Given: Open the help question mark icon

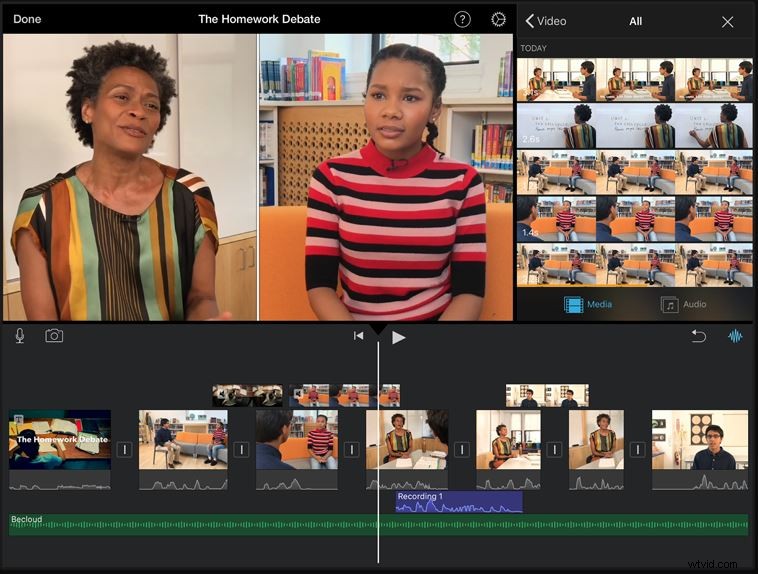Looking at the screenshot, I should [462, 19].
